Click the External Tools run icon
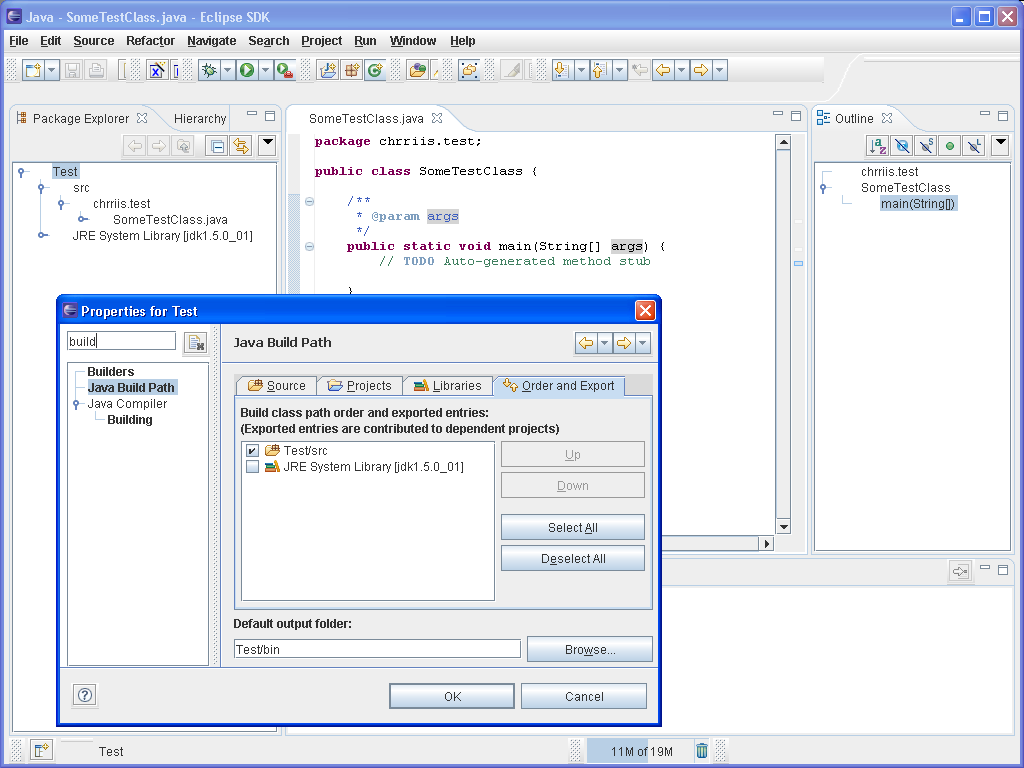 pyautogui.click(x=285, y=70)
